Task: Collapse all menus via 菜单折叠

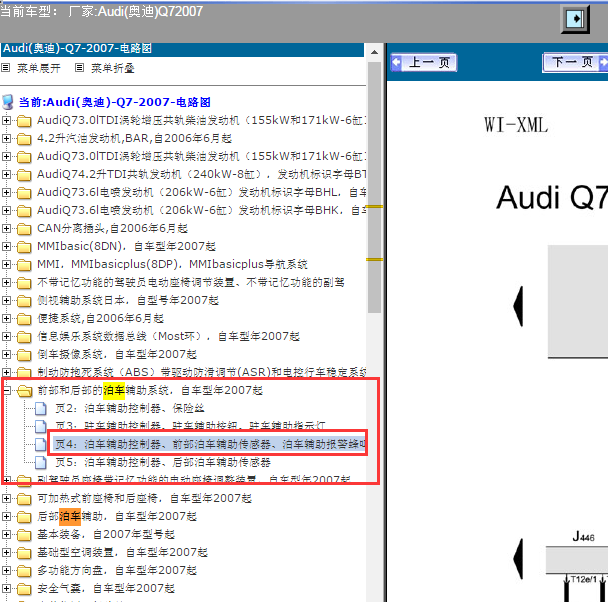Action: coord(112,68)
